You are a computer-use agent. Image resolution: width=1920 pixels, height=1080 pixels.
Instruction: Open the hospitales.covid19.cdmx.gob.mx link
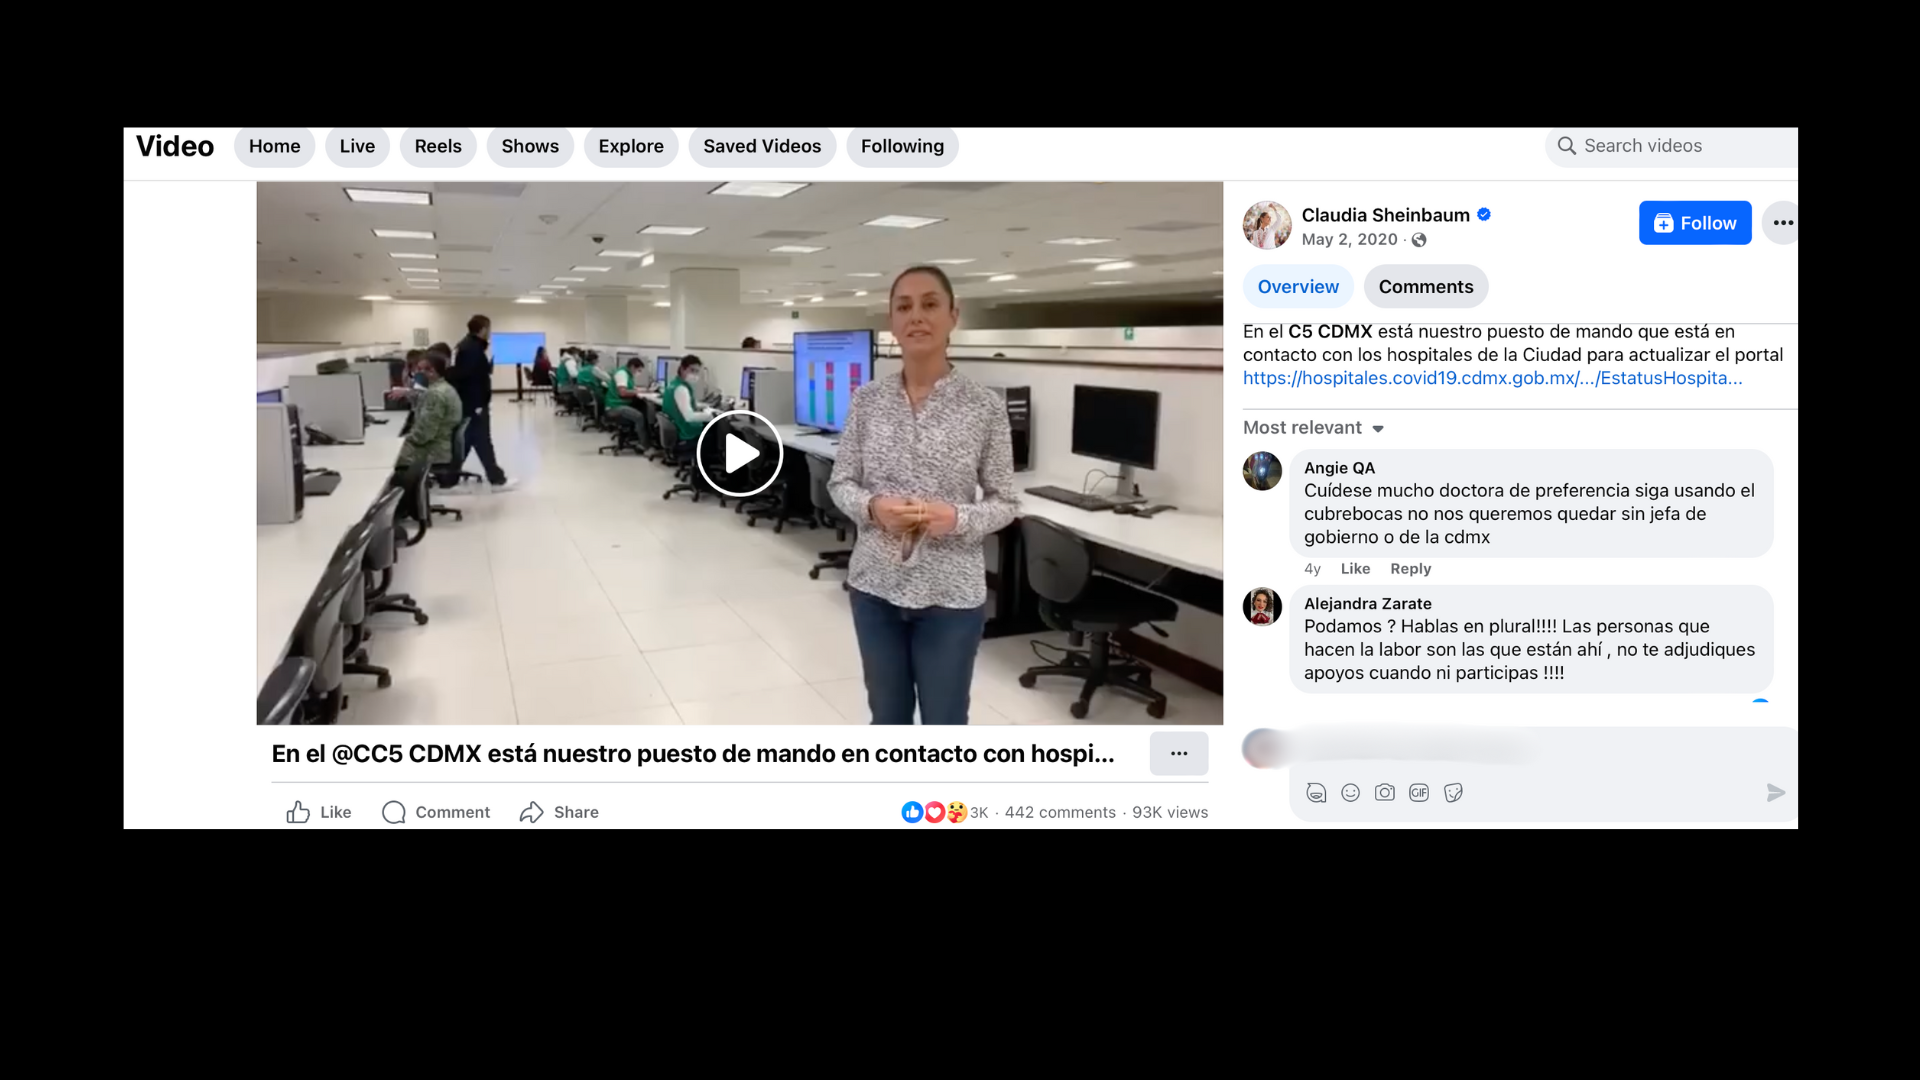(x=1492, y=378)
